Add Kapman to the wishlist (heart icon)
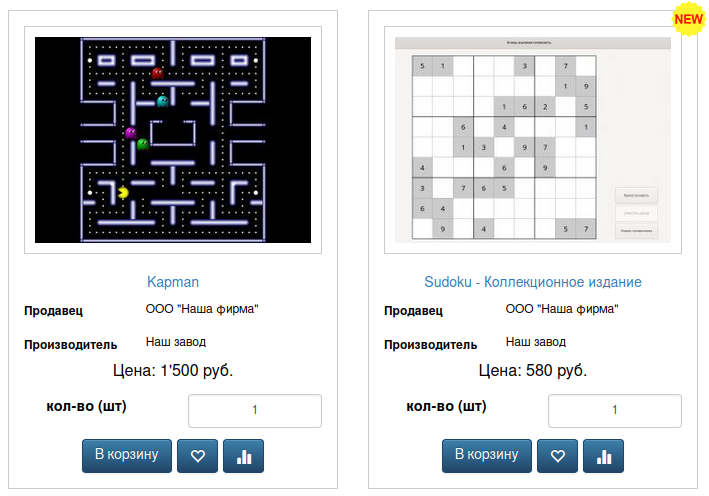The height and width of the screenshot is (496, 709). coord(197,456)
